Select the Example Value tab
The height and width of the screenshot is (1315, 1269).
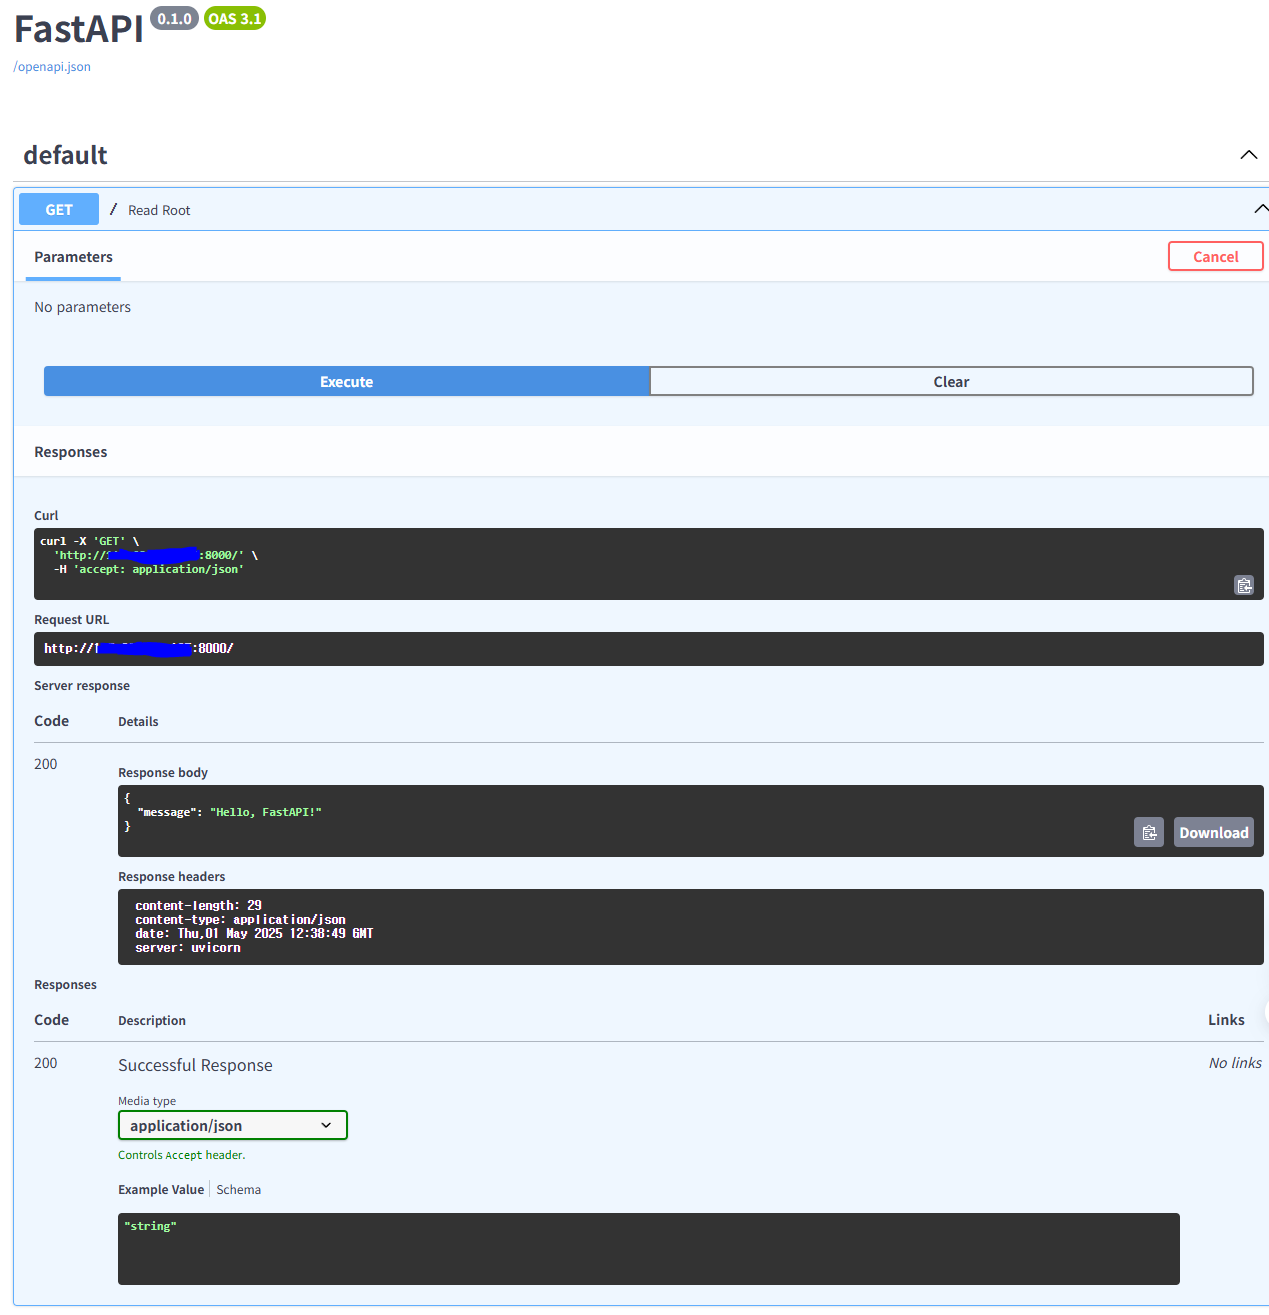tap(161, 1190)
